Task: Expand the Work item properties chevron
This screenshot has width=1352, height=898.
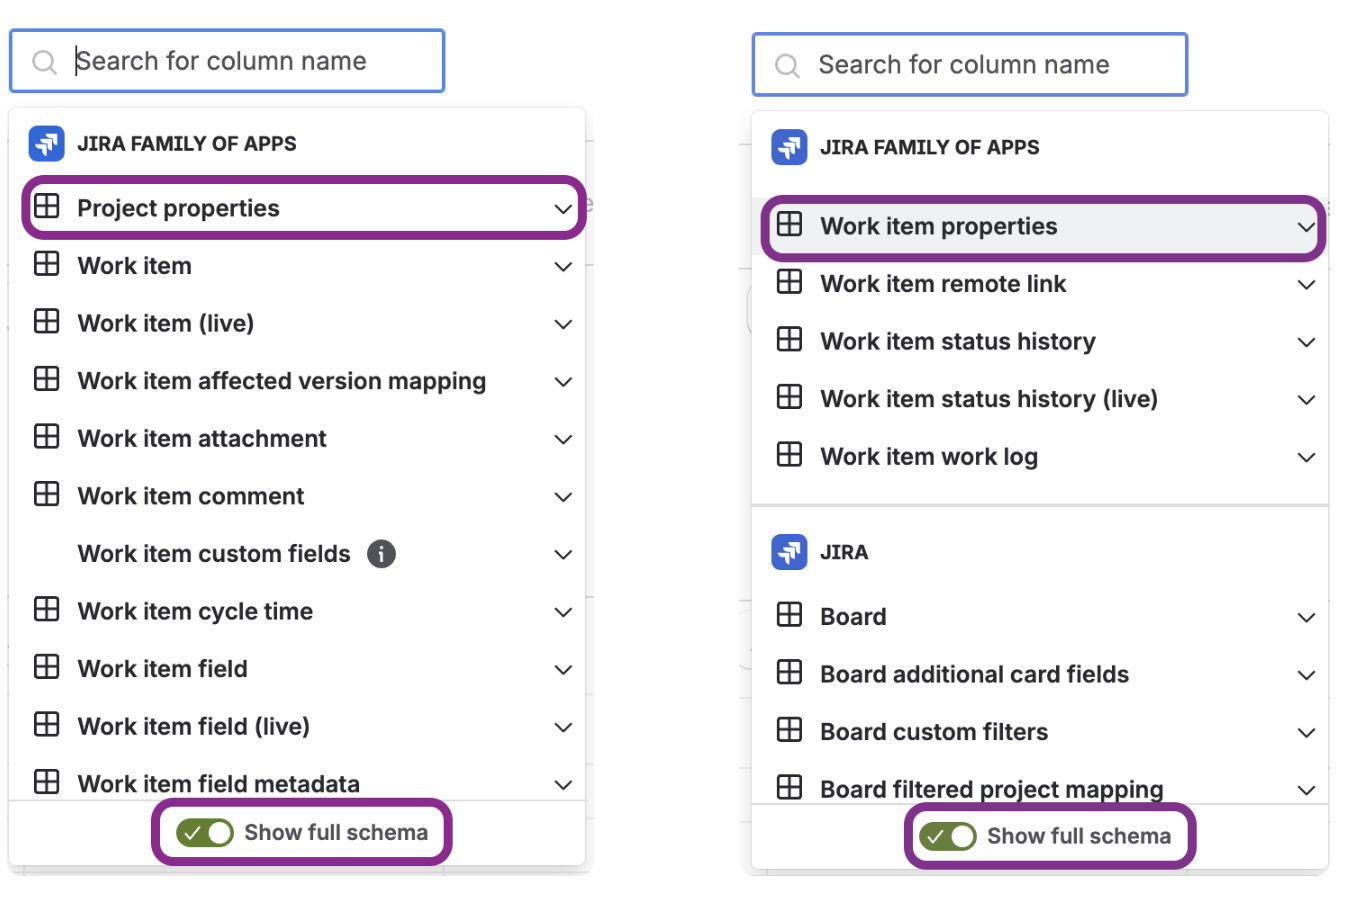Action: pos(1306,227)
